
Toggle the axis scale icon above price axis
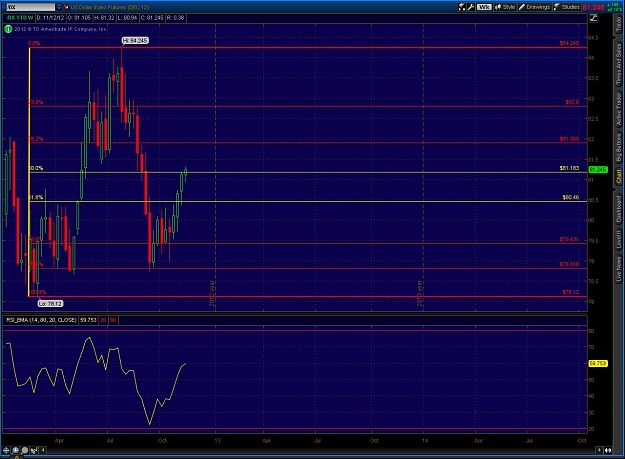(x=594, y=18)
